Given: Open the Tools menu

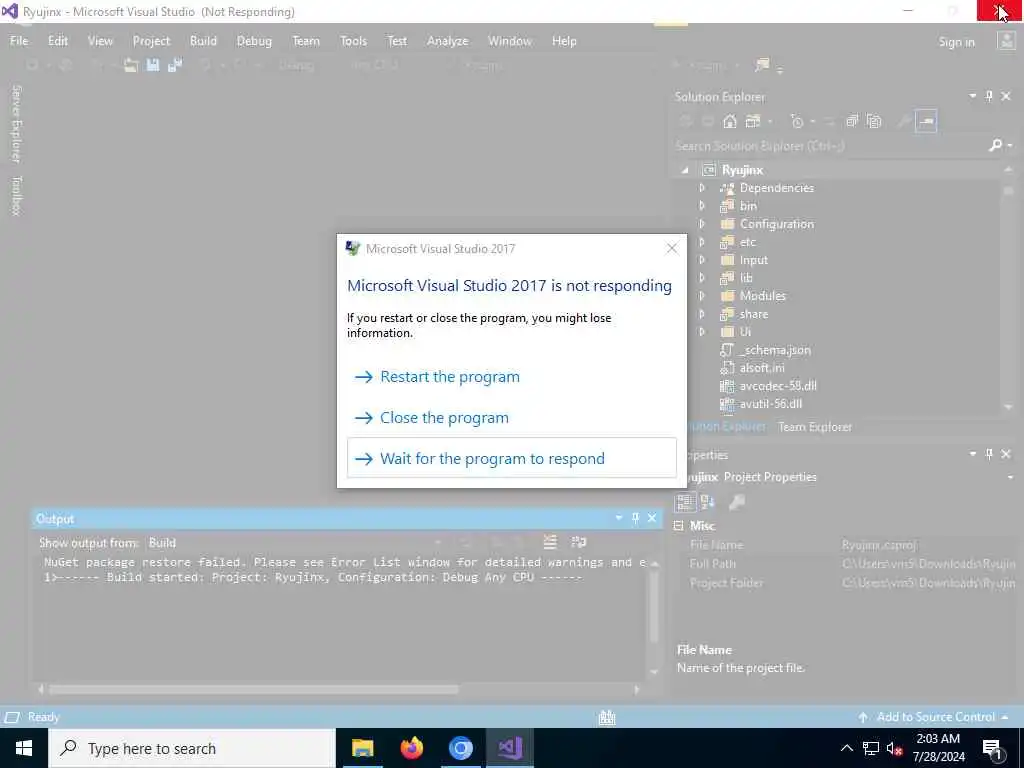Looking at the screenshot, I should (x=353, y=41).
